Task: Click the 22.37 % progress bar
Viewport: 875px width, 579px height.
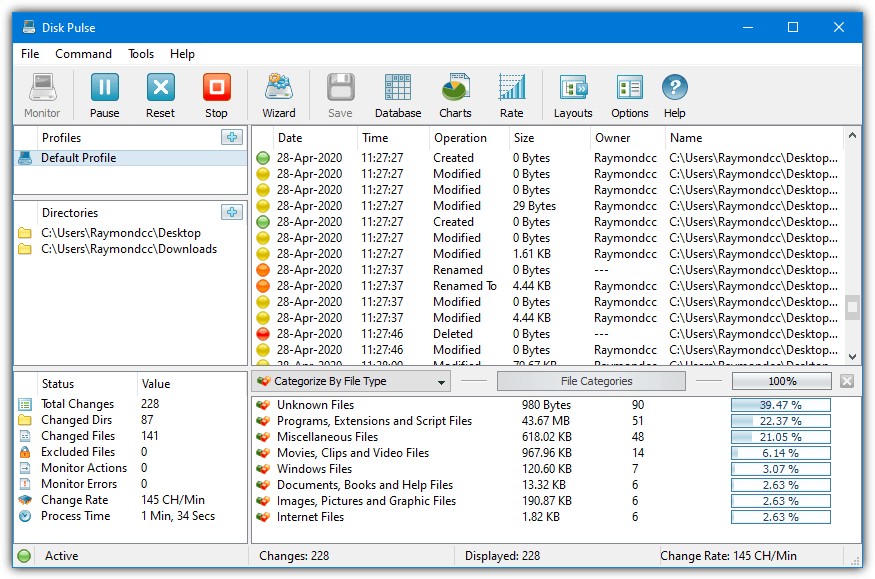Action: [781, 421]
